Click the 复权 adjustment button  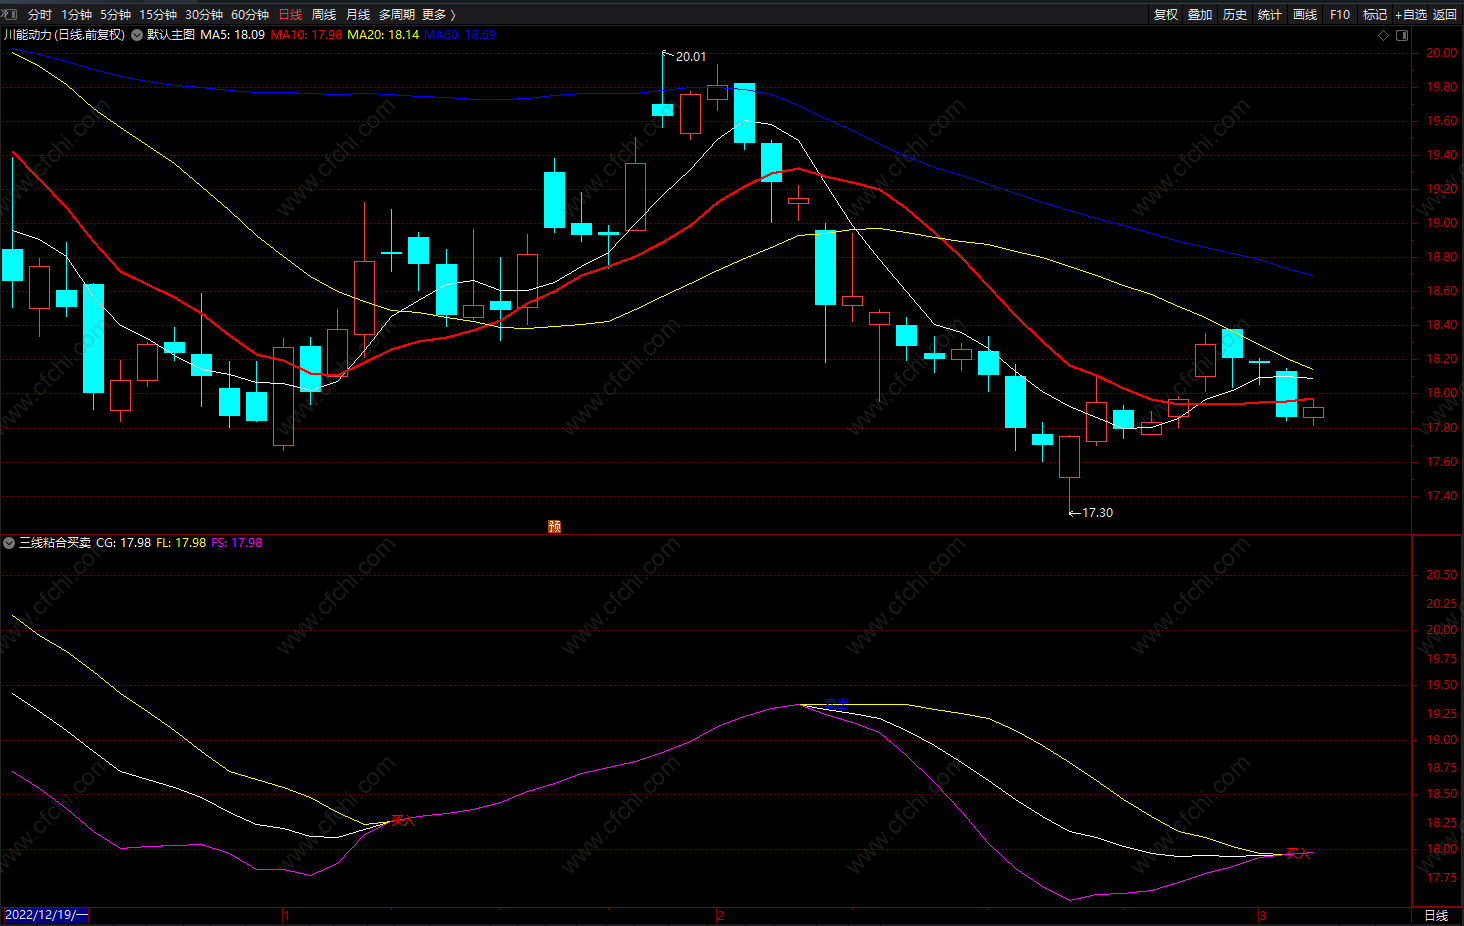click(1166, 15)
